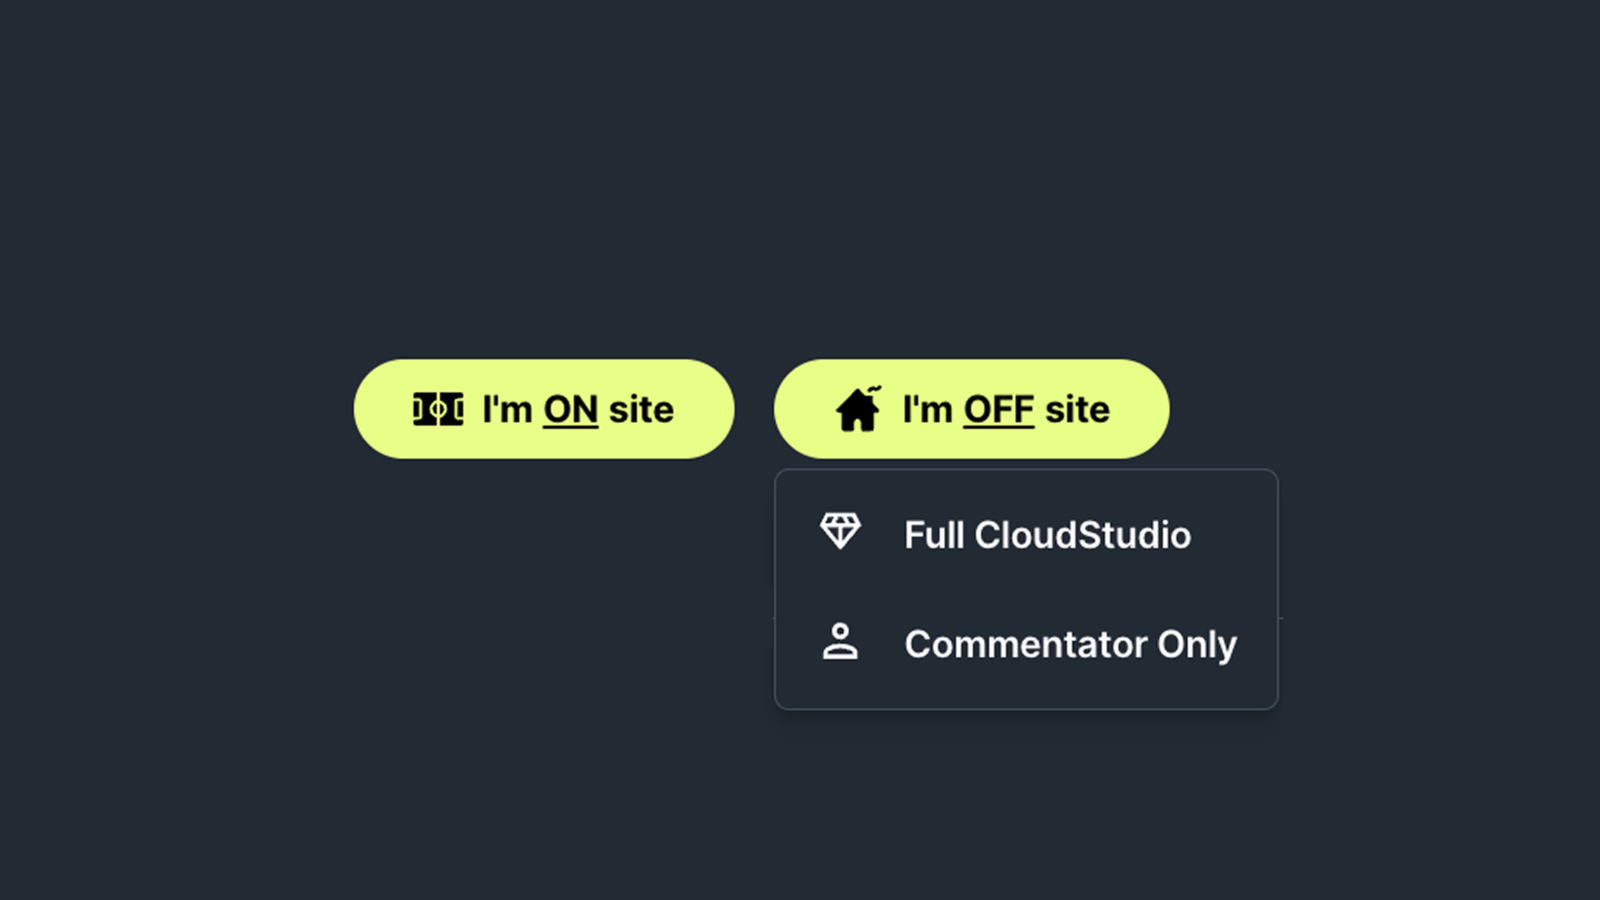Click the word "site" in ON site button
The height and width of the screenshot is (900, 1600).
point(641,410)
